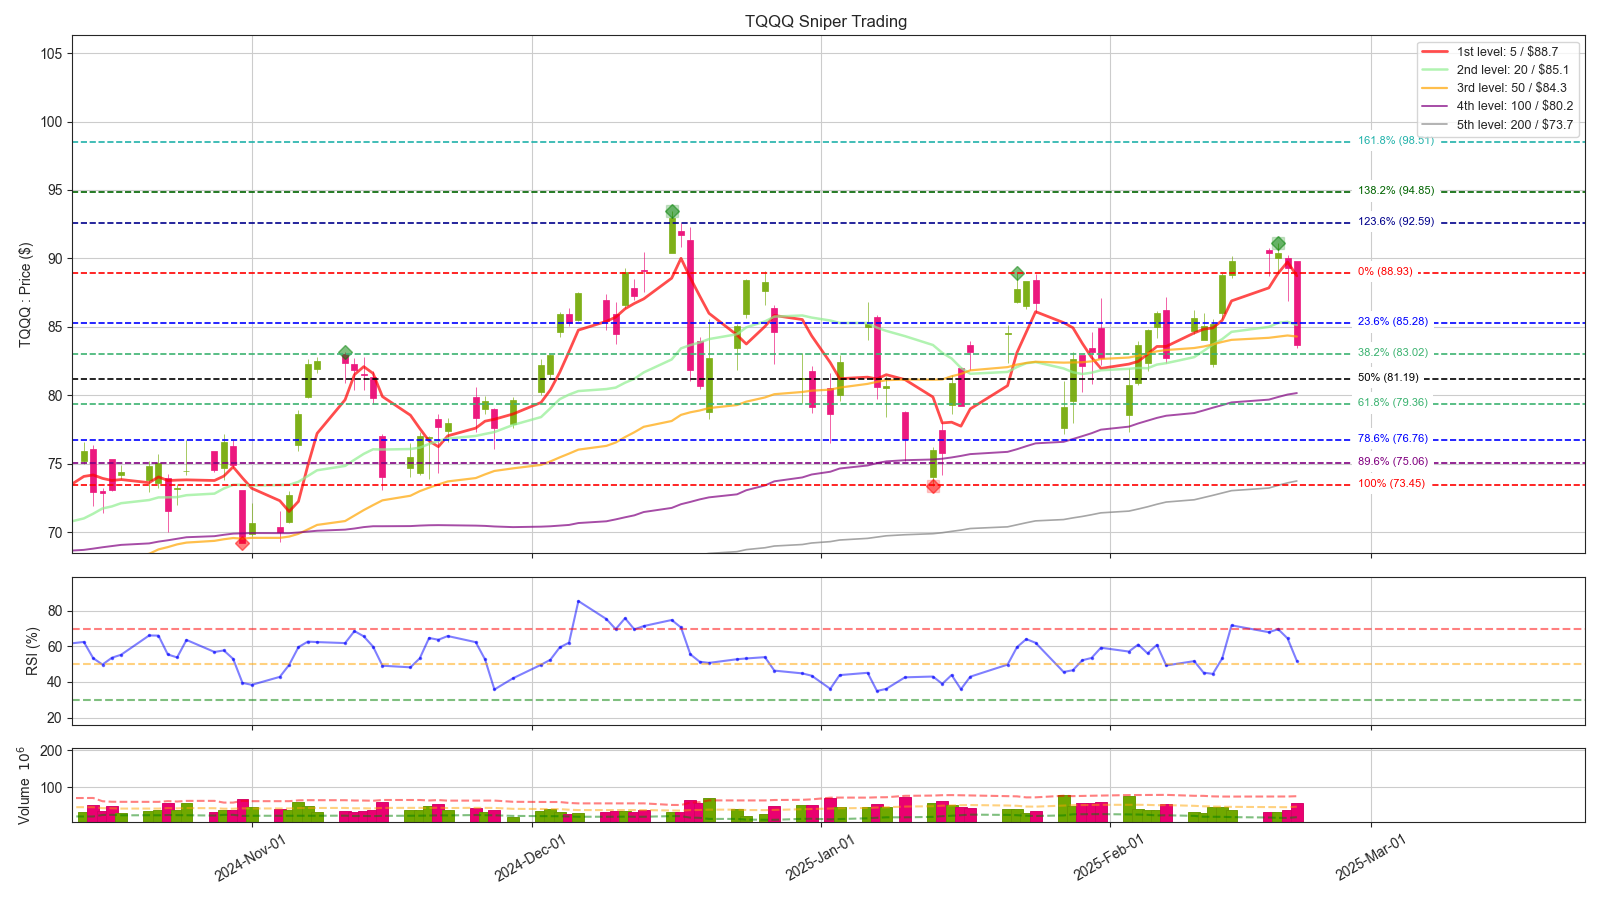Screen dimensions: 1600x900
Task: Click the price axis tick label '85'
Action: coord(54,327)
